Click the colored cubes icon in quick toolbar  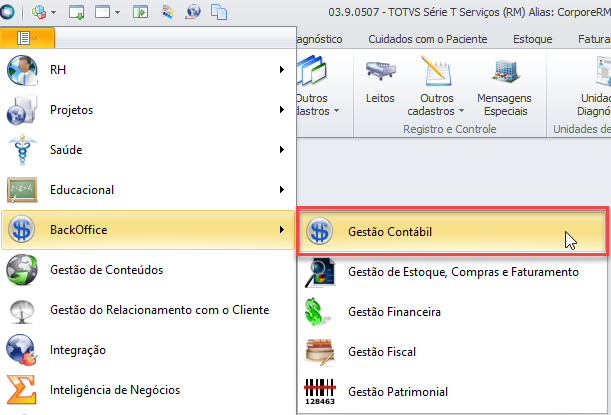[39, 12]
